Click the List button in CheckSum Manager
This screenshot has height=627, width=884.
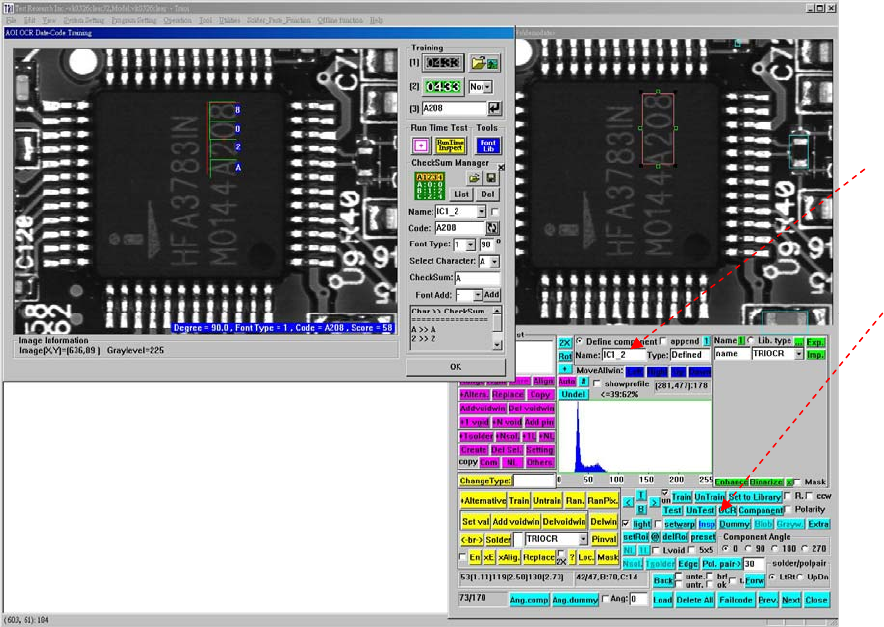pyautogui.click(x=462, y=194)
